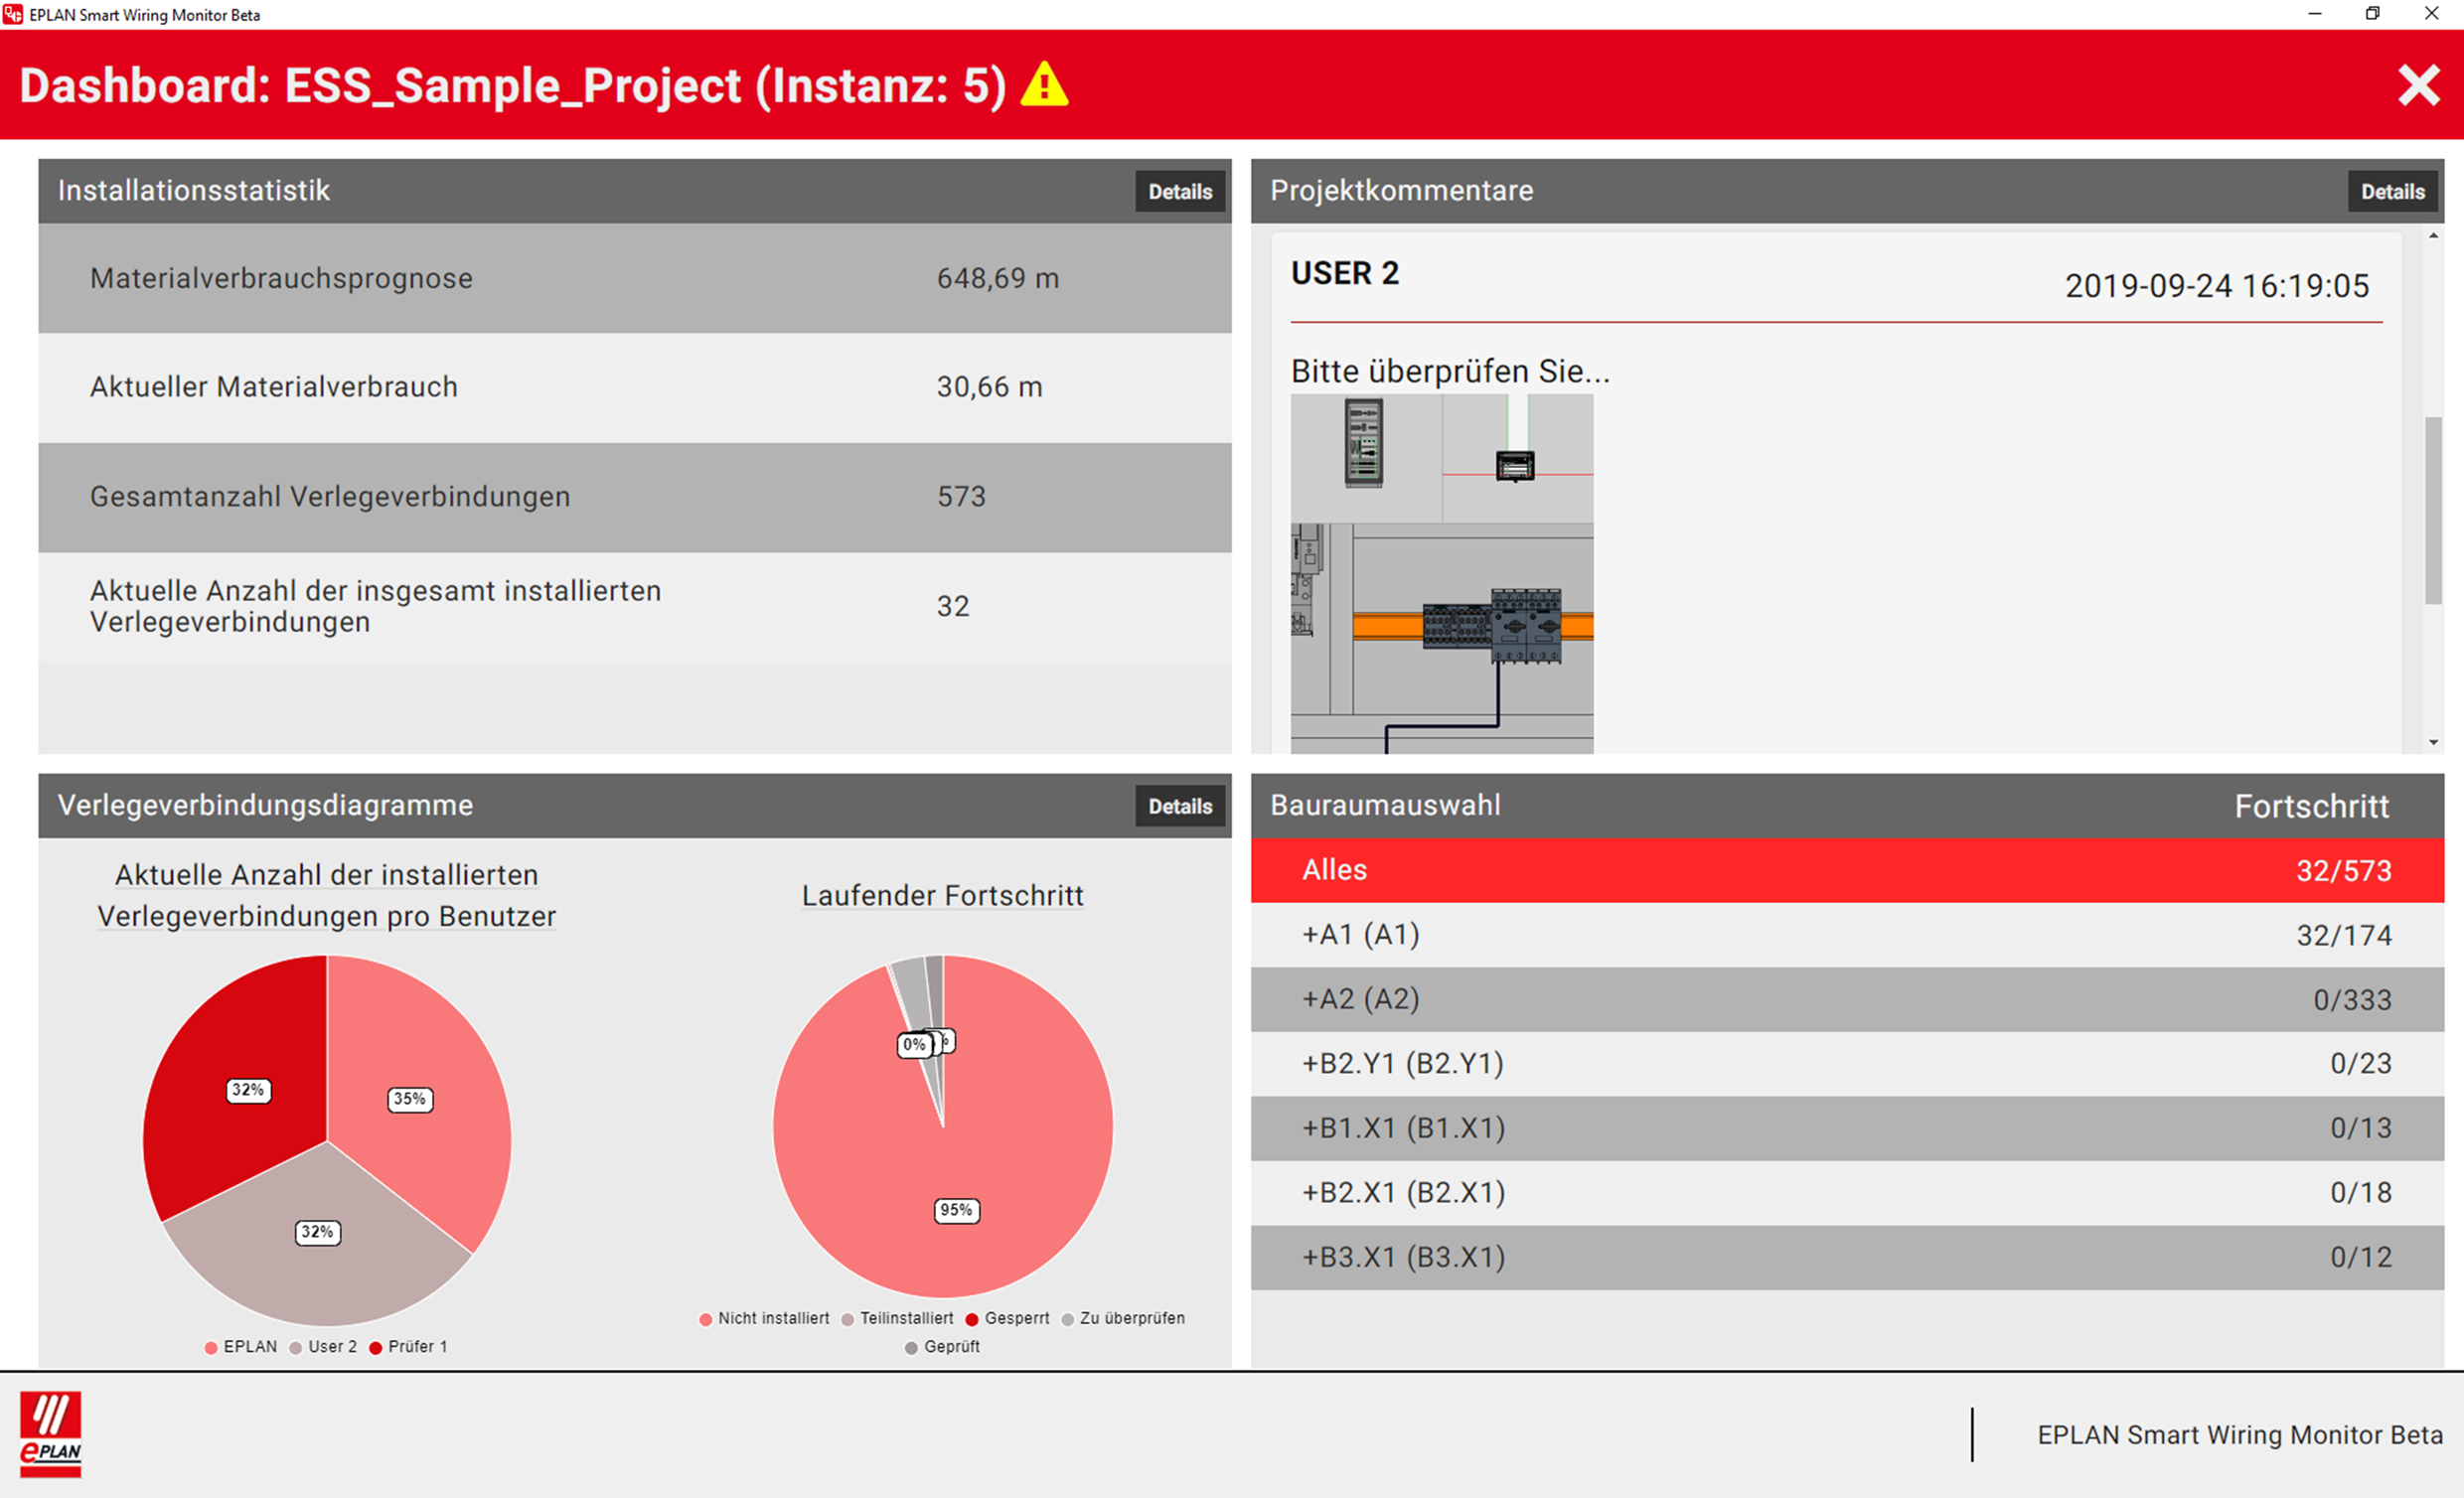
Task: Click the yellow warning triangle icon
Action: tap(1044, 85)
